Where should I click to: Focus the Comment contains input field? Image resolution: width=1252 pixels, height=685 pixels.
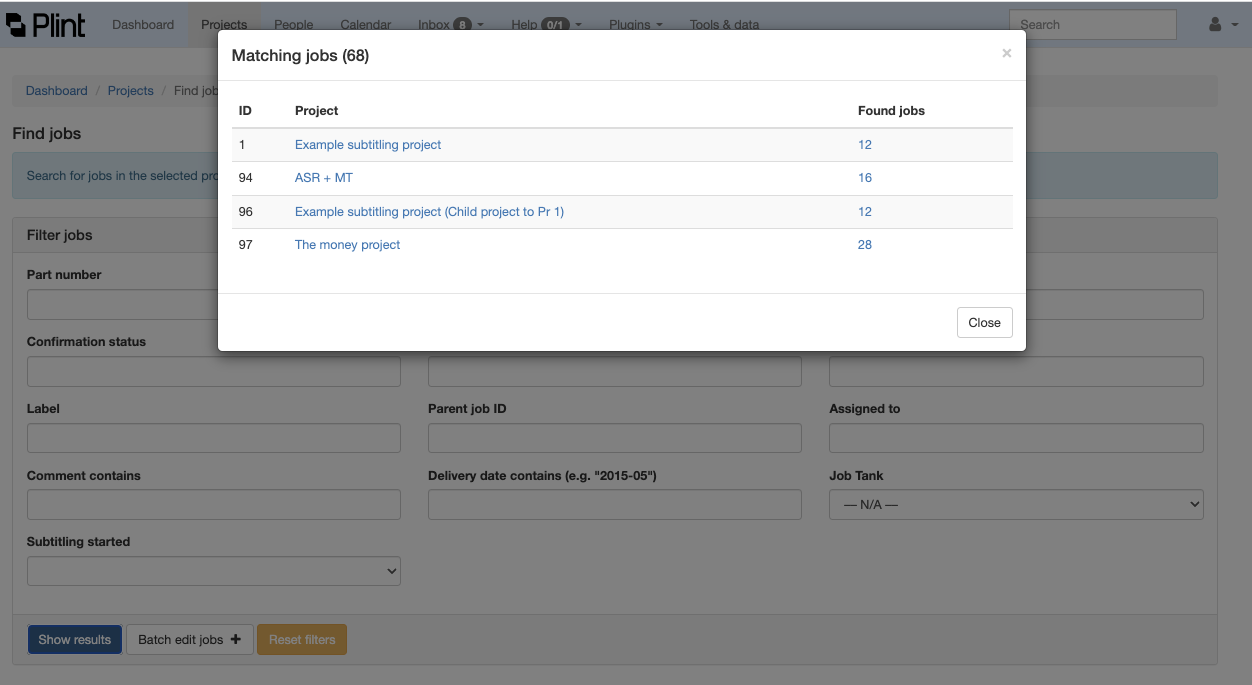click(214, 505)
